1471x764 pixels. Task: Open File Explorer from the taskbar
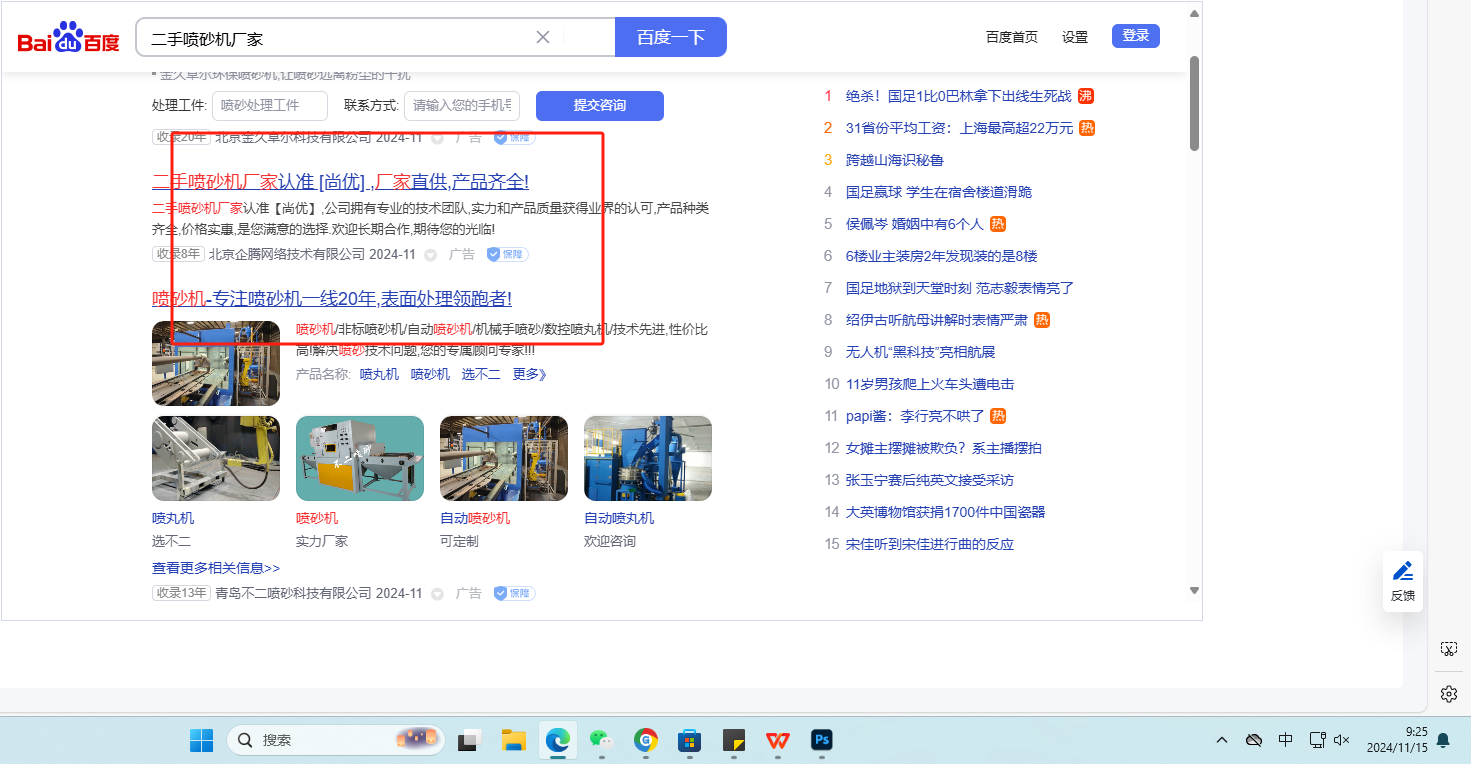point(514,740)
